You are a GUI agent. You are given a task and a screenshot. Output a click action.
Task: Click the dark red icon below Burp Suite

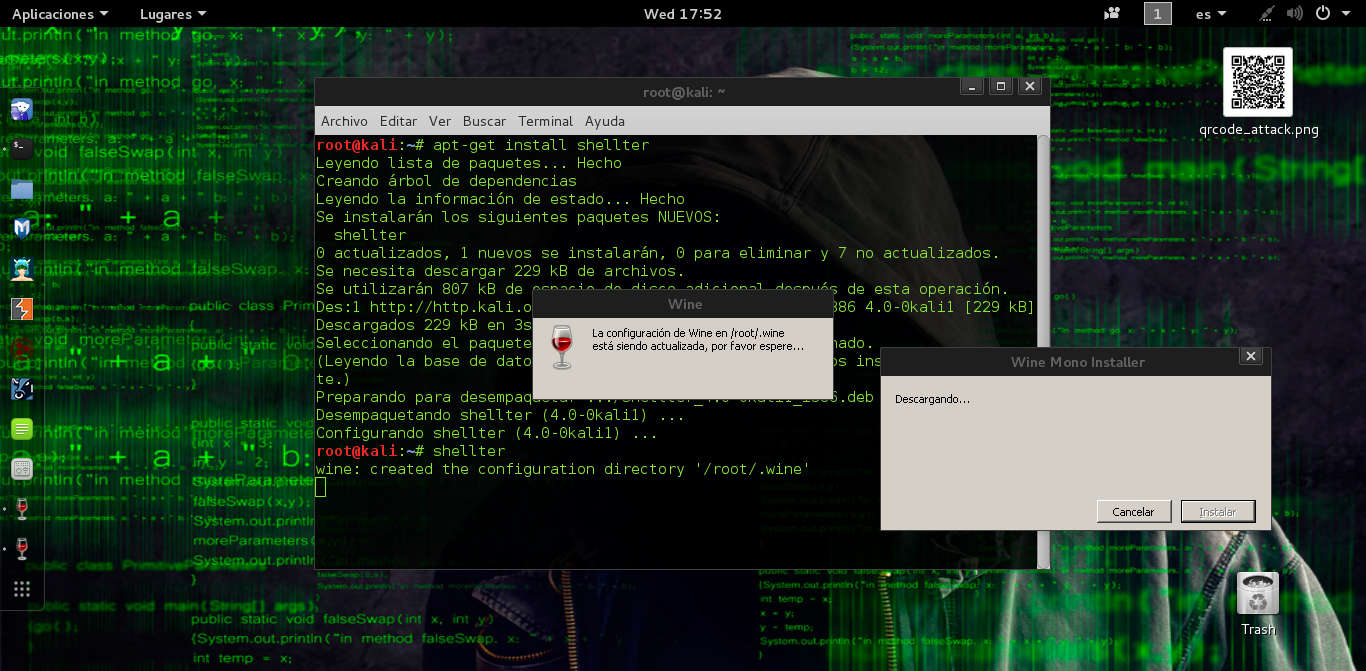(x=22, y=349)
